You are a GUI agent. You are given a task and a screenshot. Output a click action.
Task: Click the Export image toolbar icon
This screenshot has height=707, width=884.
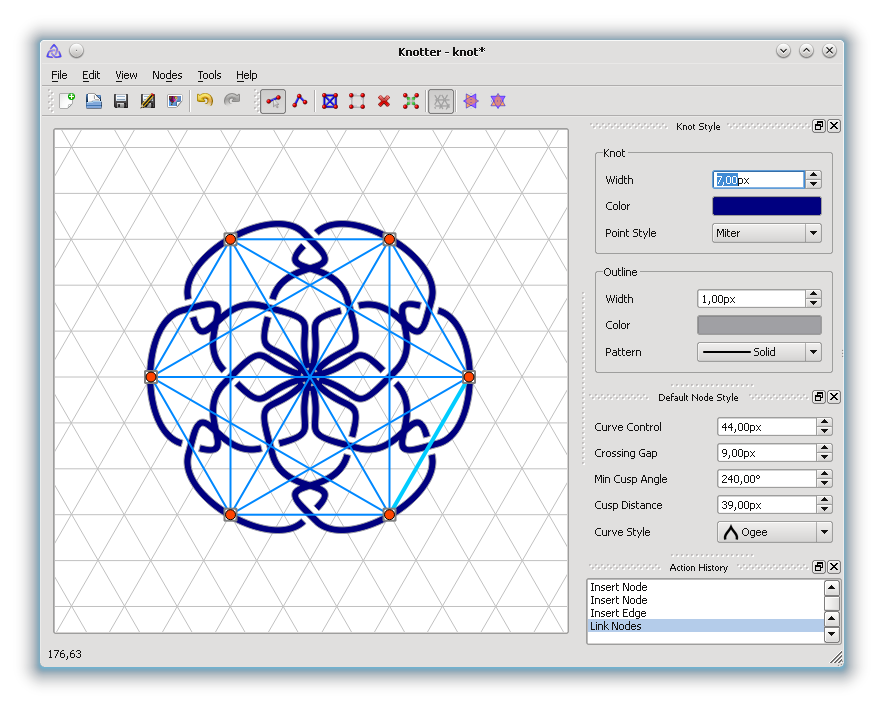click(175, 101)
